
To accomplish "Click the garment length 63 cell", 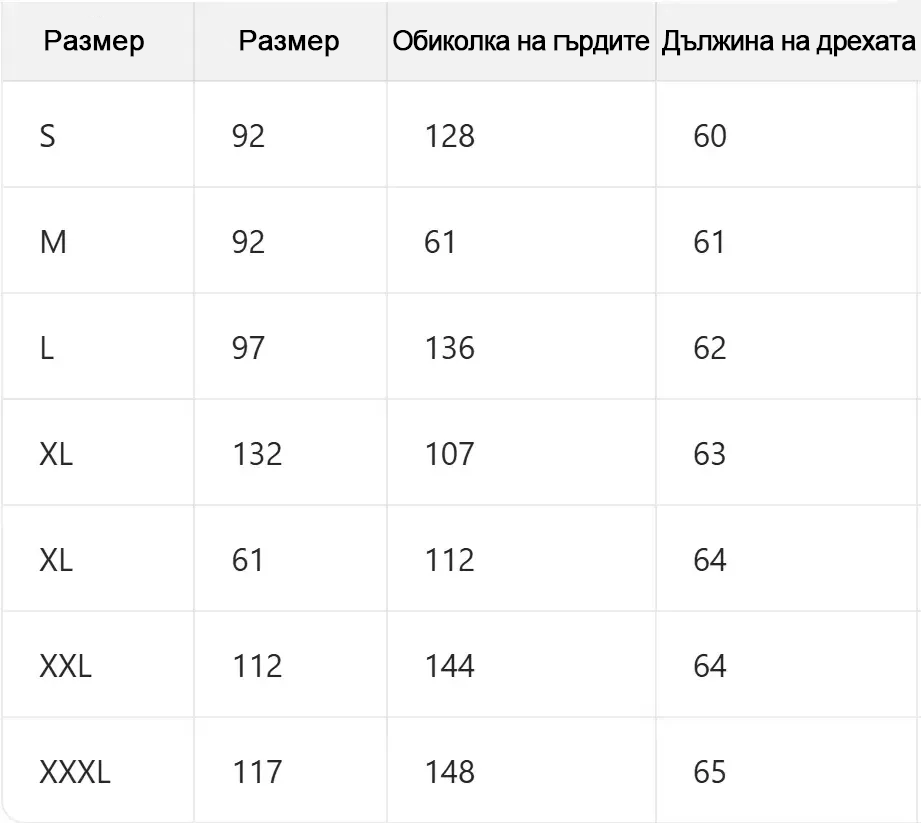I will [709, 454].
